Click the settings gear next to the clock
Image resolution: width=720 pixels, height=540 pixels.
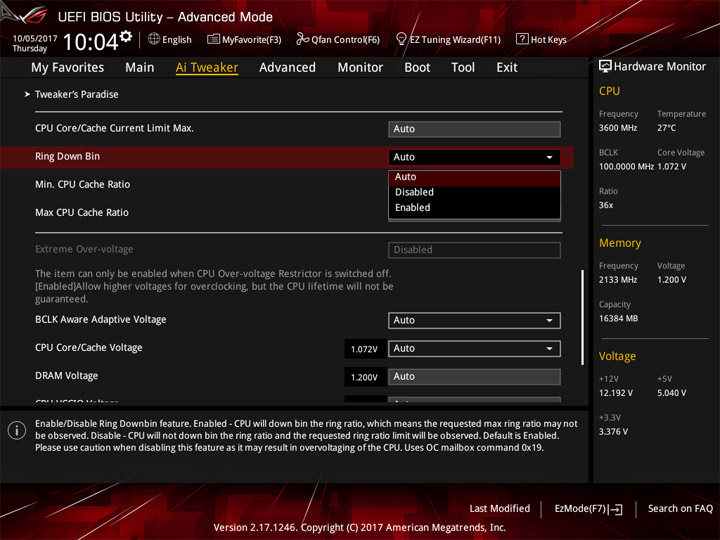point(126,37)
